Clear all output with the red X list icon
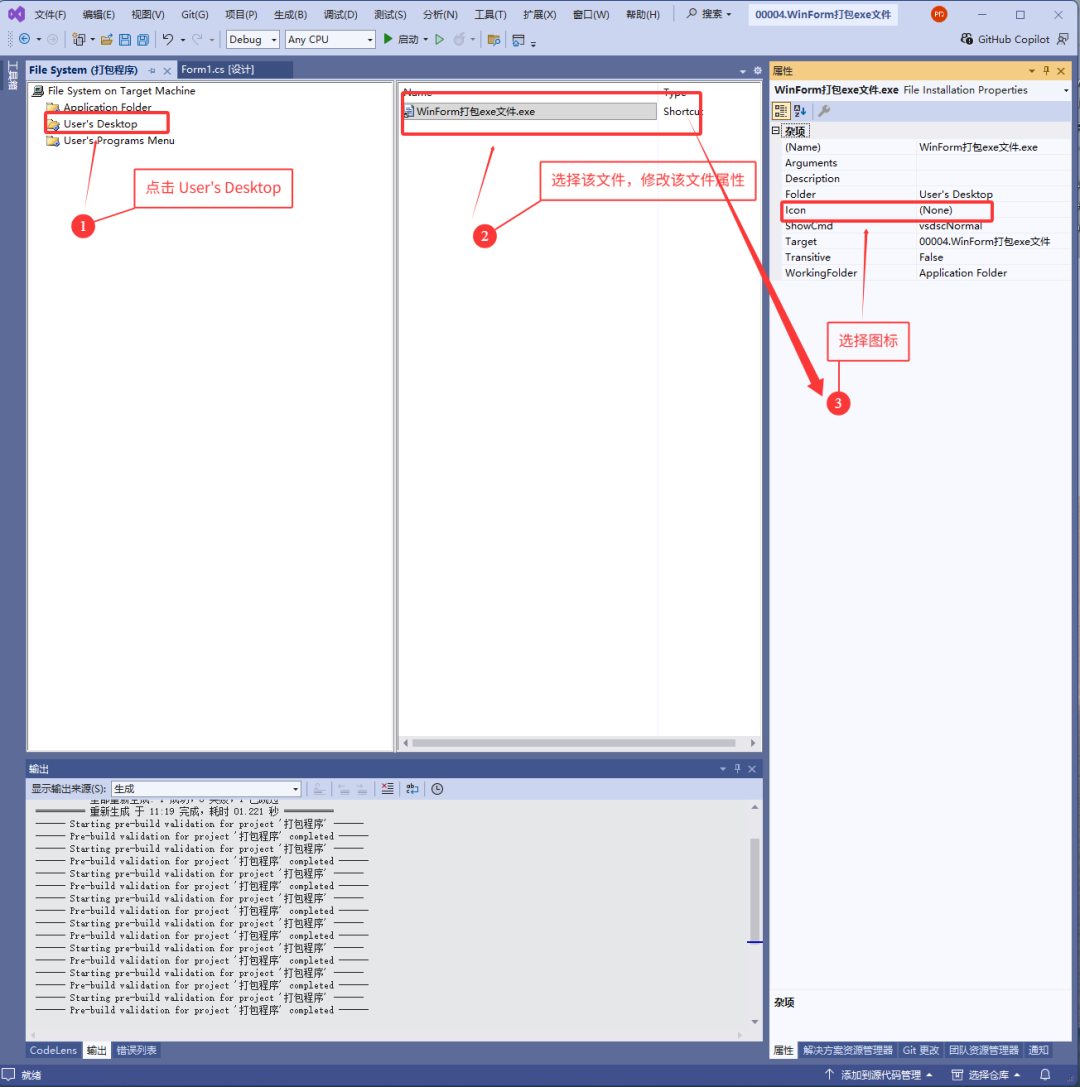Viewport: 1080px width, 1087px height. click(387, 789)
